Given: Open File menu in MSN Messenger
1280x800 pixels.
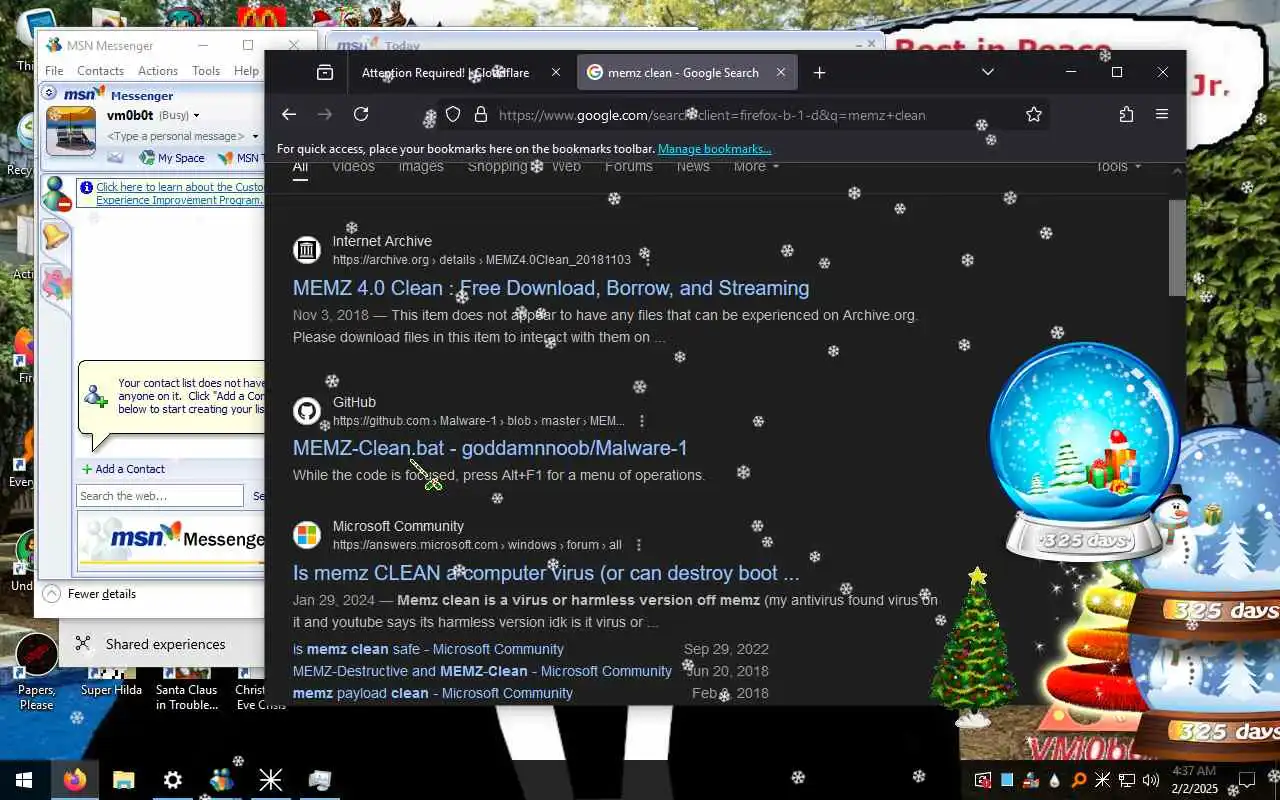Looking at the screenshot, I should coord(54,71).
